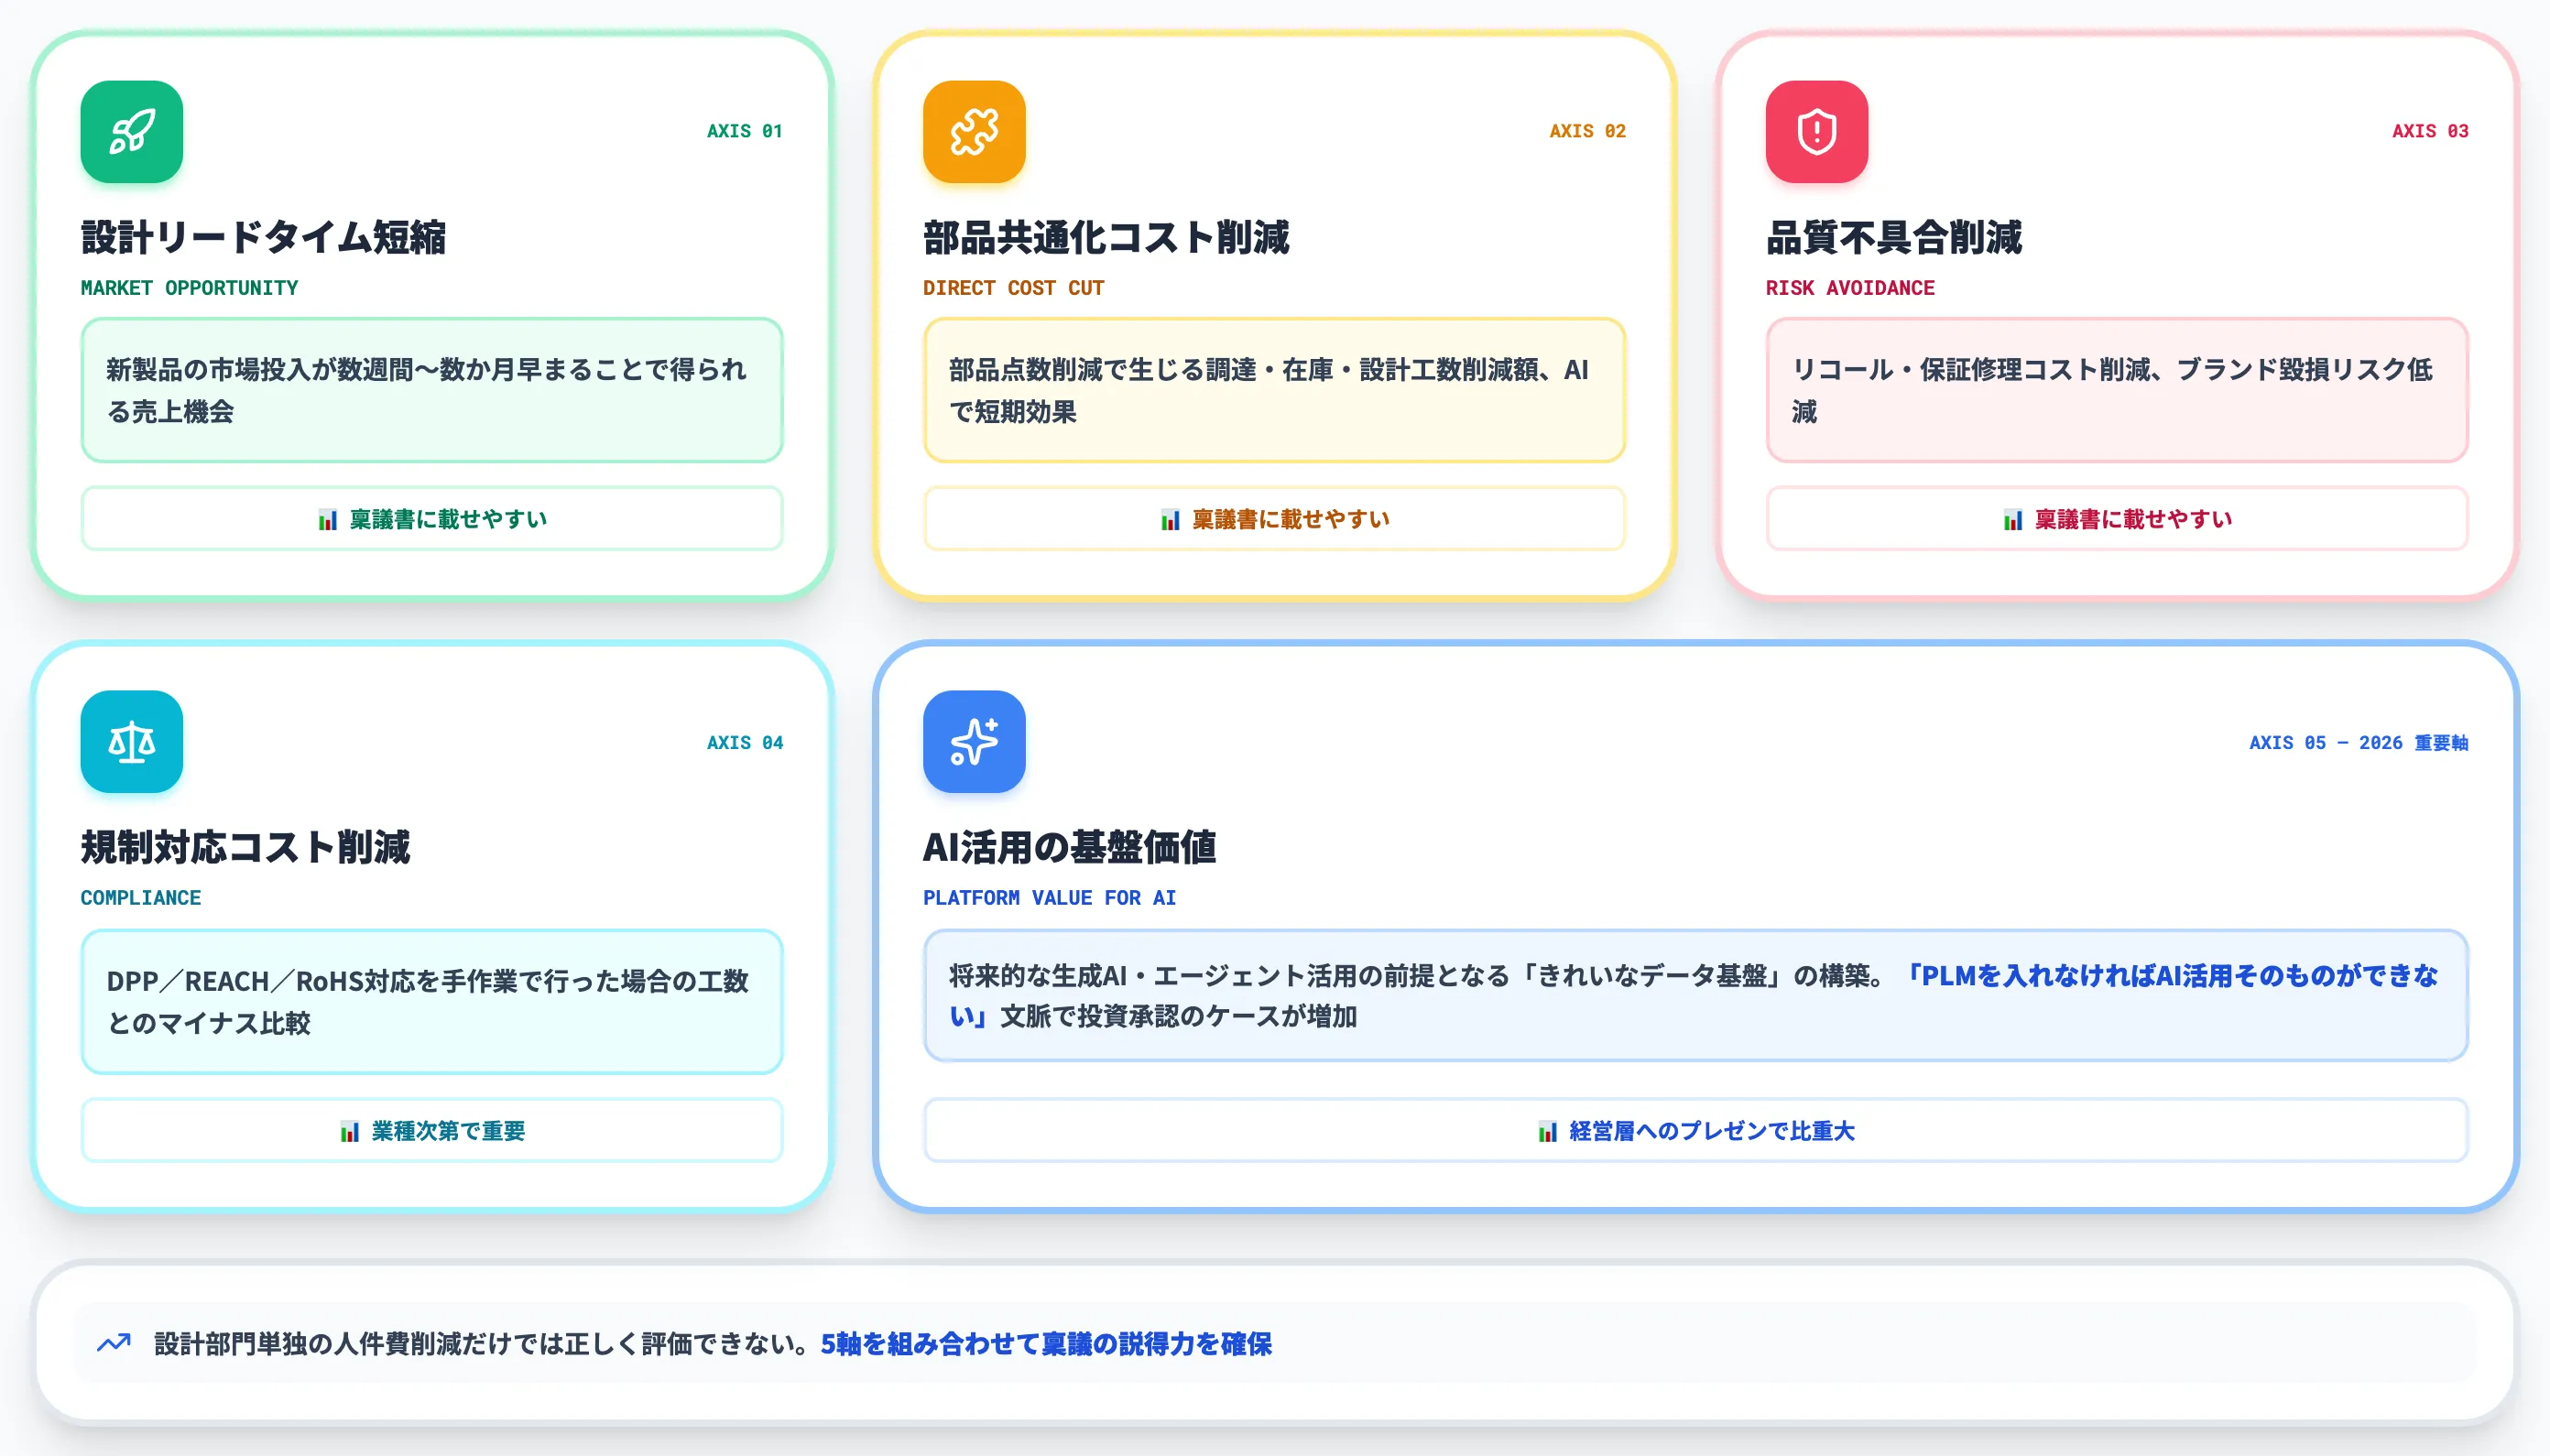Click the AXIS 05 – 2026 重要軸 label

click(x=2358, y=742)
